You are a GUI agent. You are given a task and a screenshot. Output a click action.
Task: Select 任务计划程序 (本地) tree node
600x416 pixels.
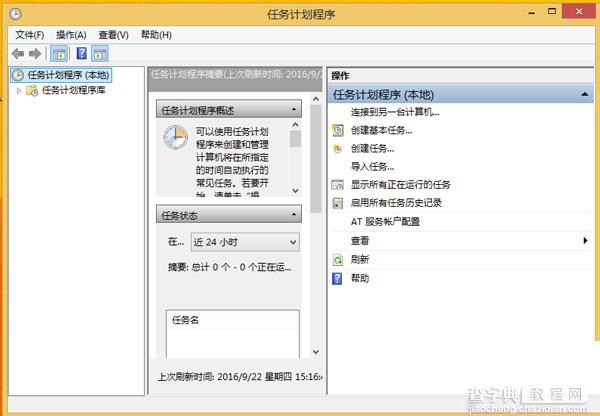[61, 75]
